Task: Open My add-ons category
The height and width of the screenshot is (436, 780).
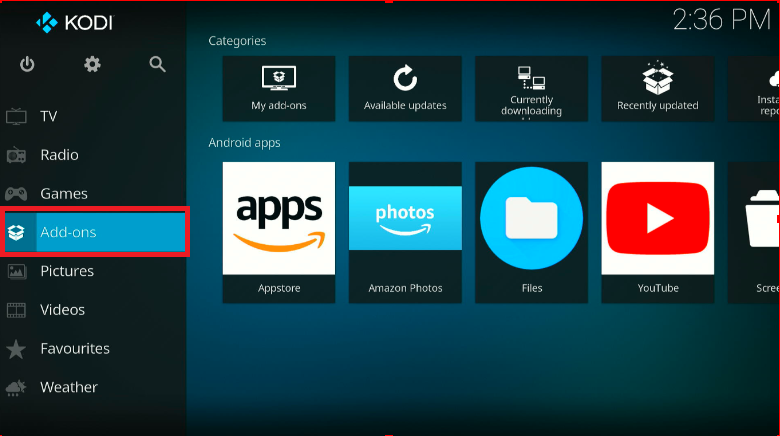Action: tap(279, 89)
